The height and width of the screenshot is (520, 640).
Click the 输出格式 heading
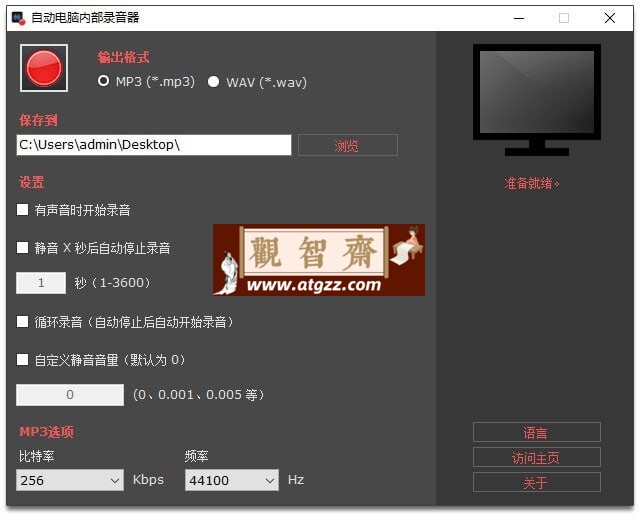(123, 57)
